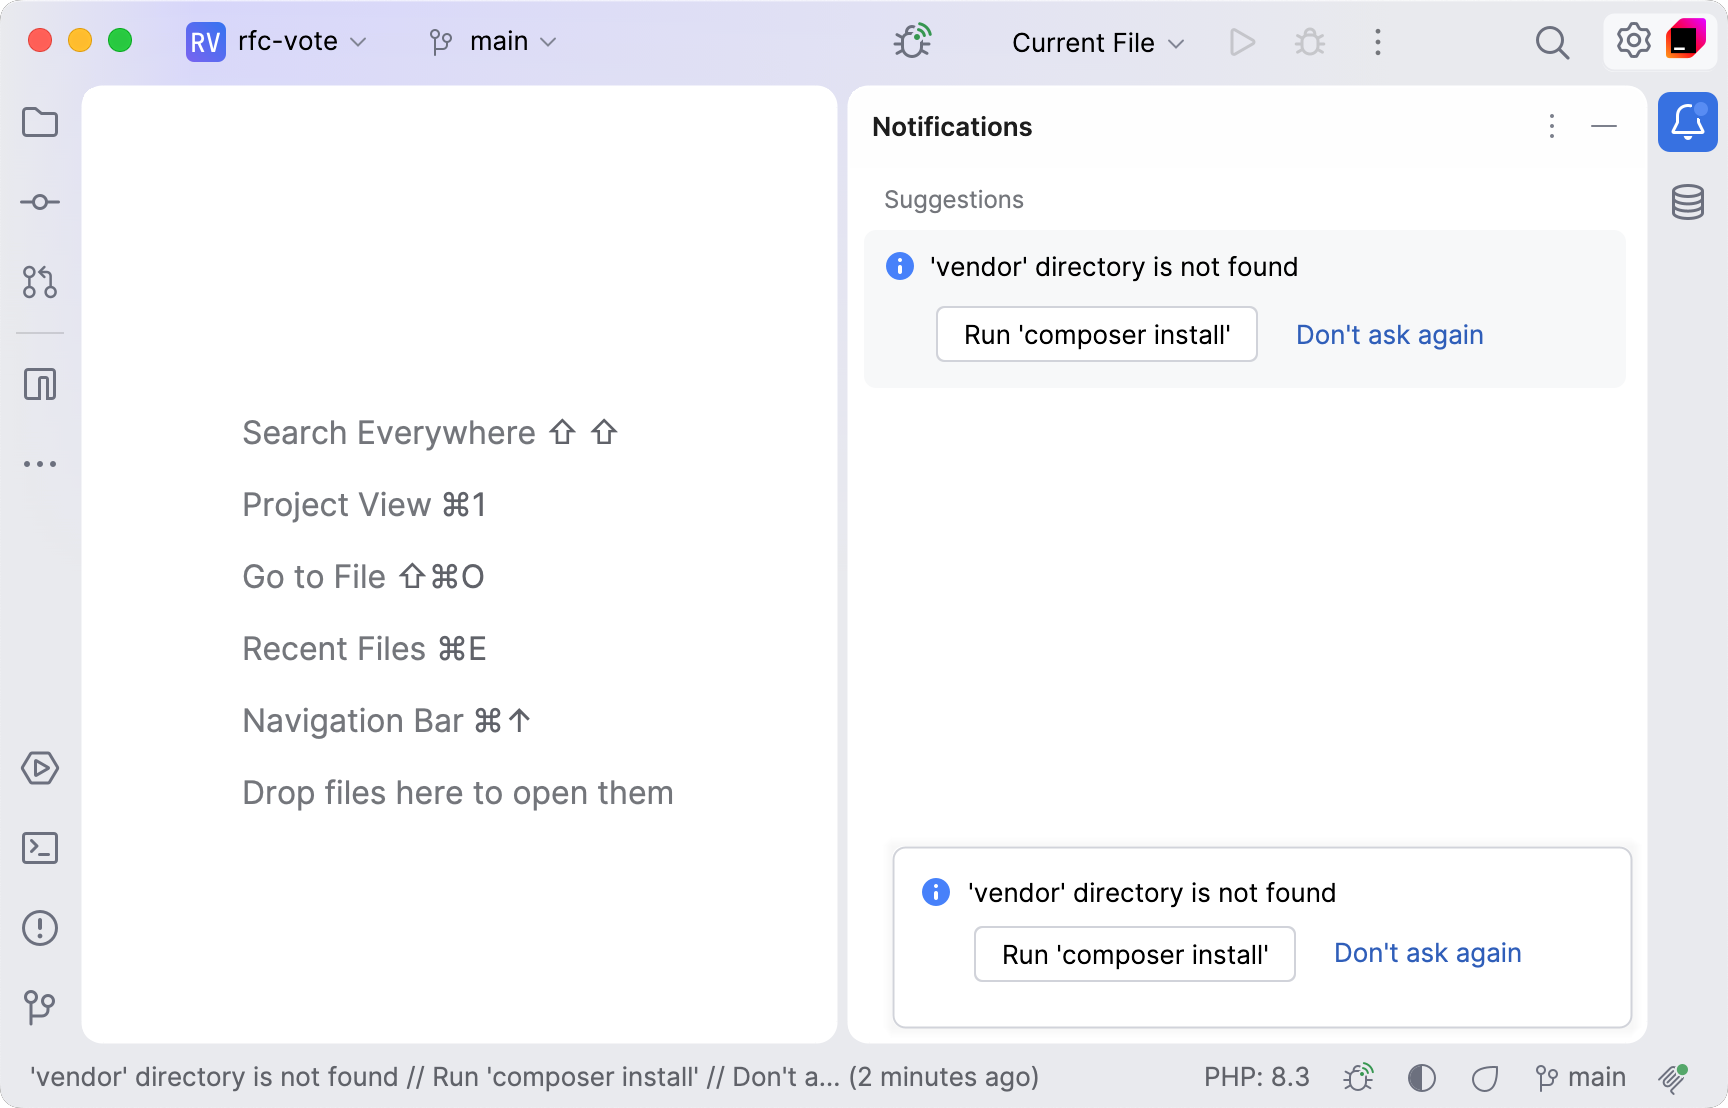
Task: Open the Current File run configuration dropdown
Action: click(x=1098, y=43)
